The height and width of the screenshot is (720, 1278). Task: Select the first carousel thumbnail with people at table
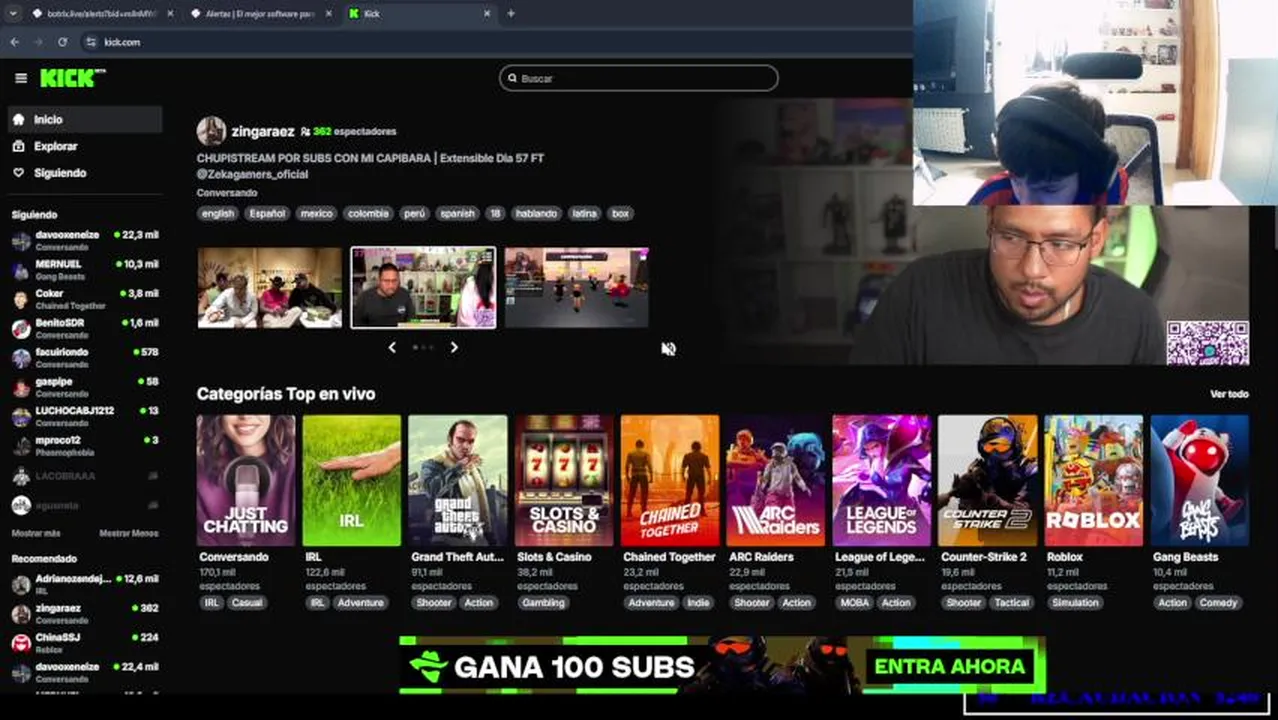point(270,288)
